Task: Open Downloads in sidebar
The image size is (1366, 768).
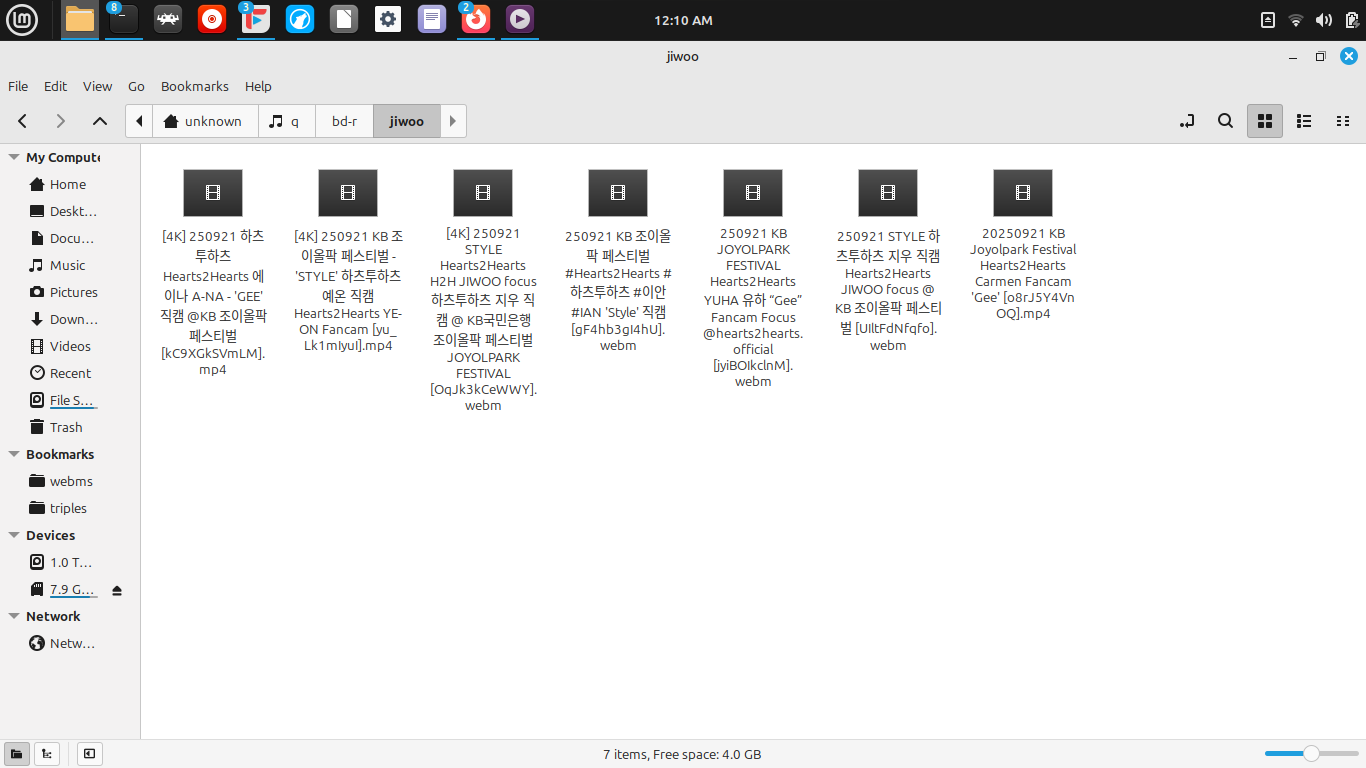Action: [65, 319]
